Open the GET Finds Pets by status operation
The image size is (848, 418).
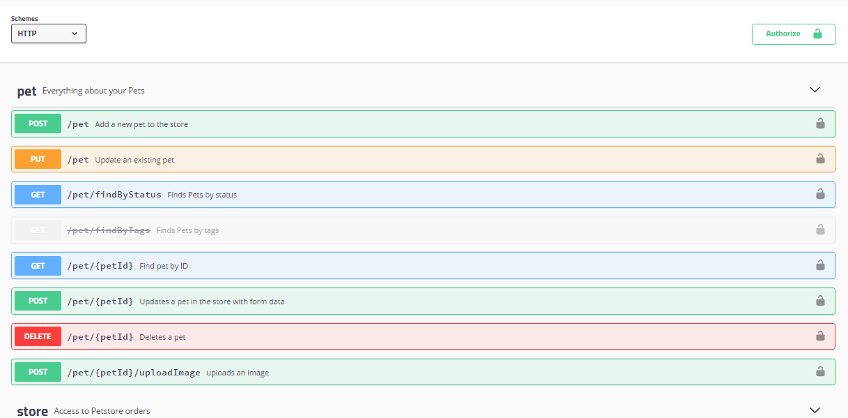click(423, 194)
